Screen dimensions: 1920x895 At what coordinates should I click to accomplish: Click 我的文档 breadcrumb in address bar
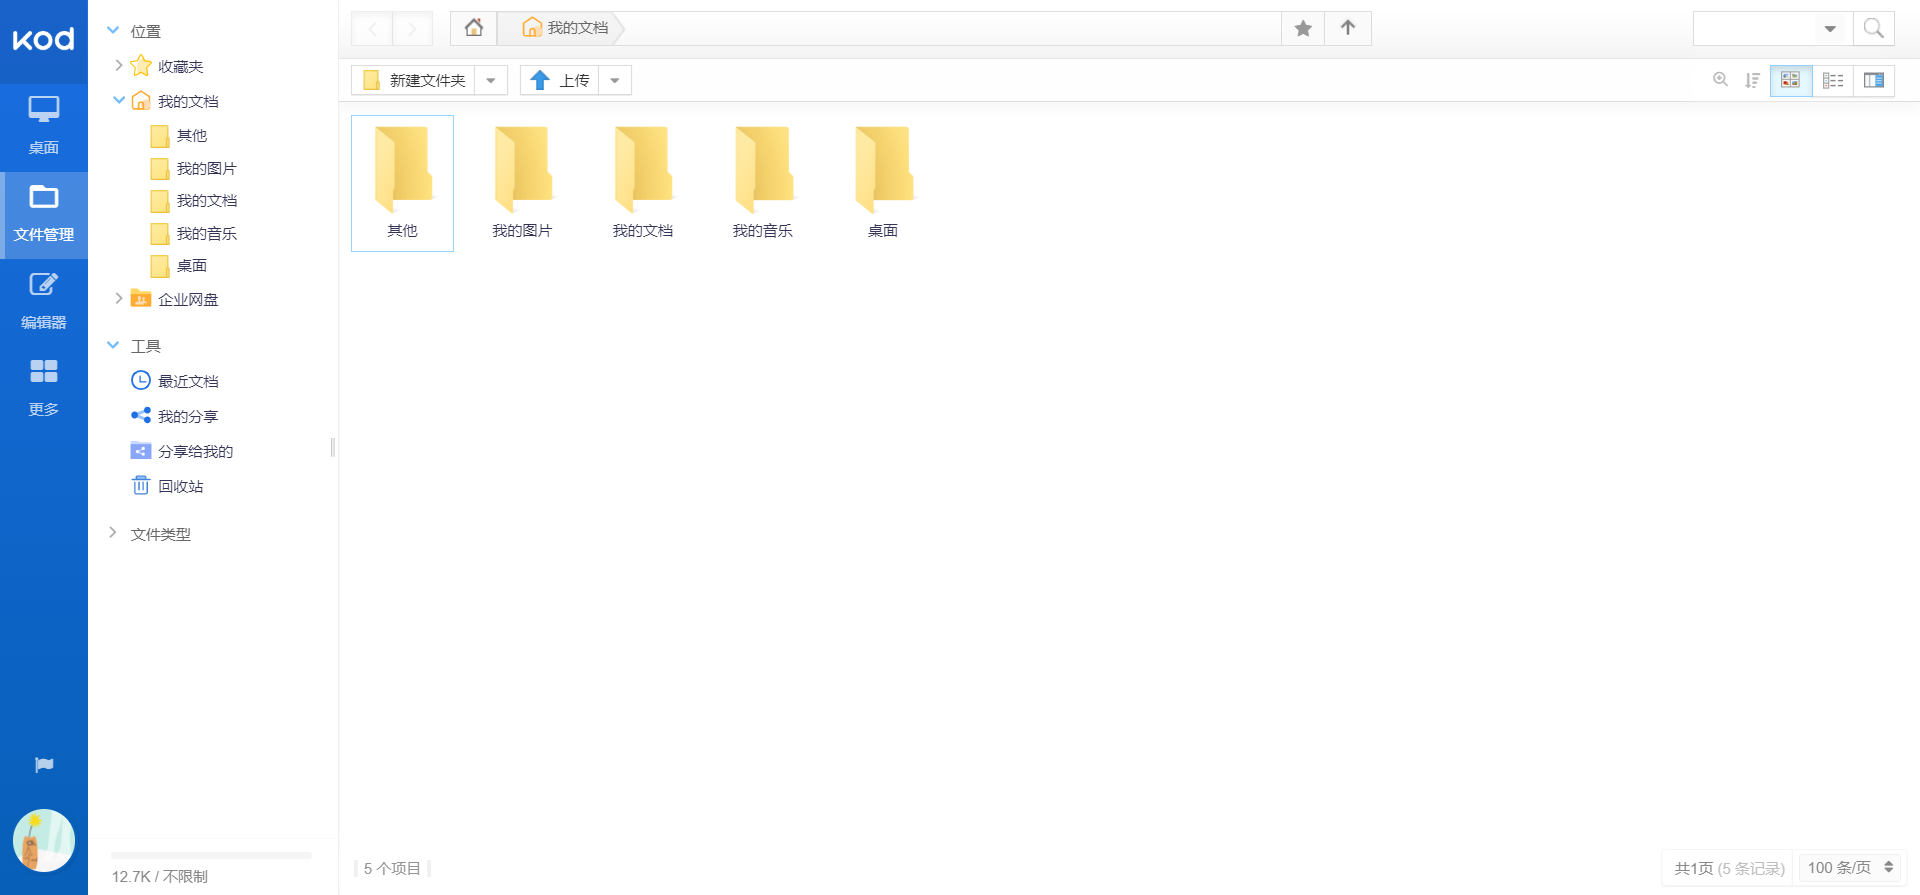(x=566, y=28)
